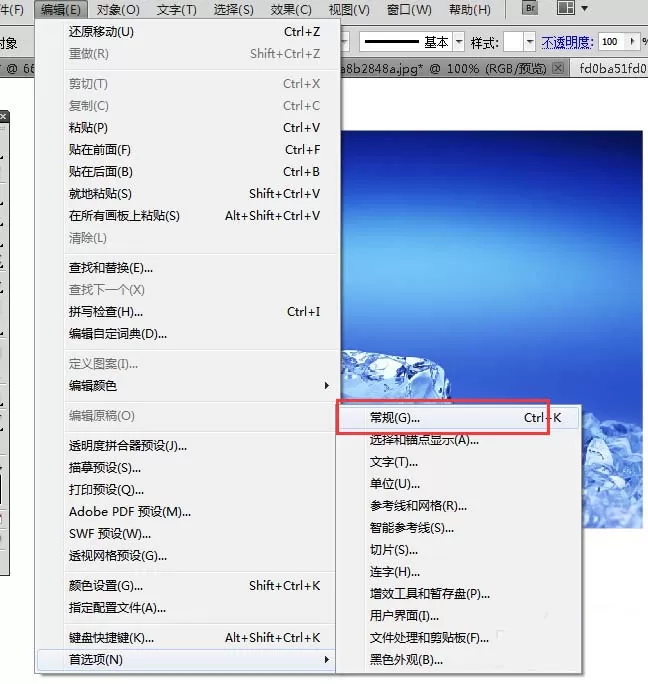The image size is (648, 684).
Task: Open 智能参考线(S)... preferences
Action: point(459,528)
